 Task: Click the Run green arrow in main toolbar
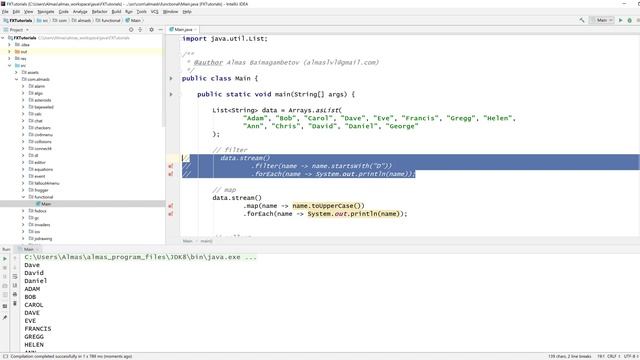[621, 20]
